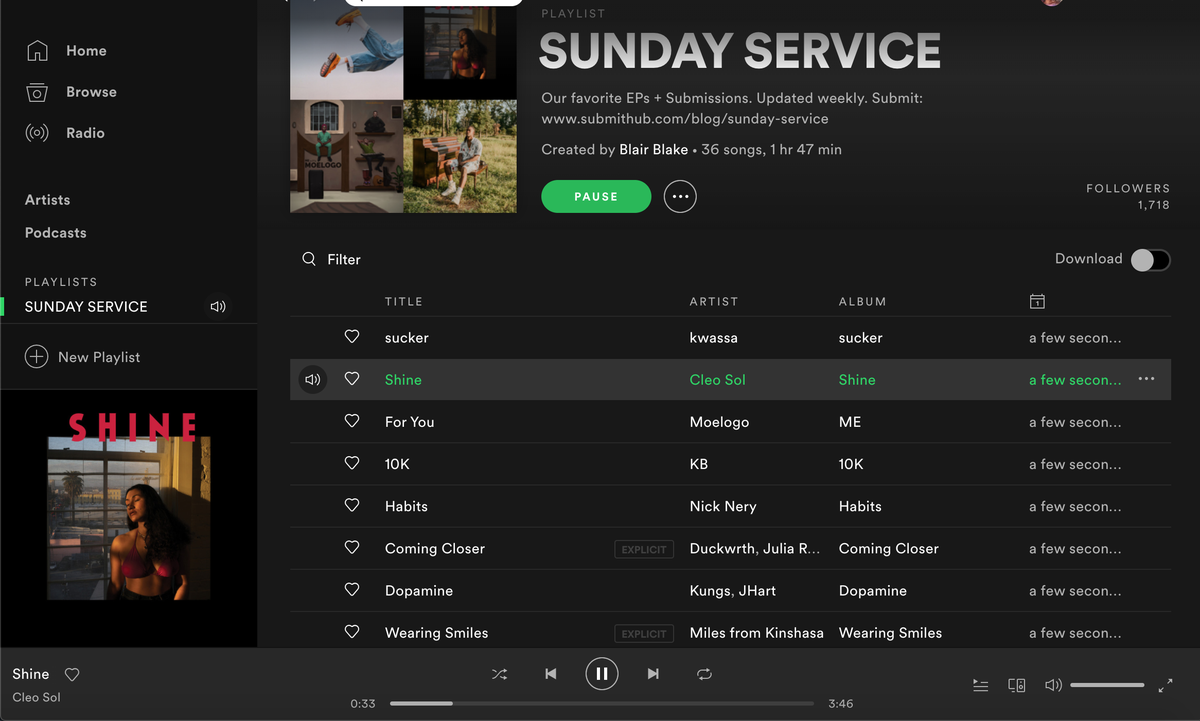Toggle shuffle playback

tap(499, 674)
